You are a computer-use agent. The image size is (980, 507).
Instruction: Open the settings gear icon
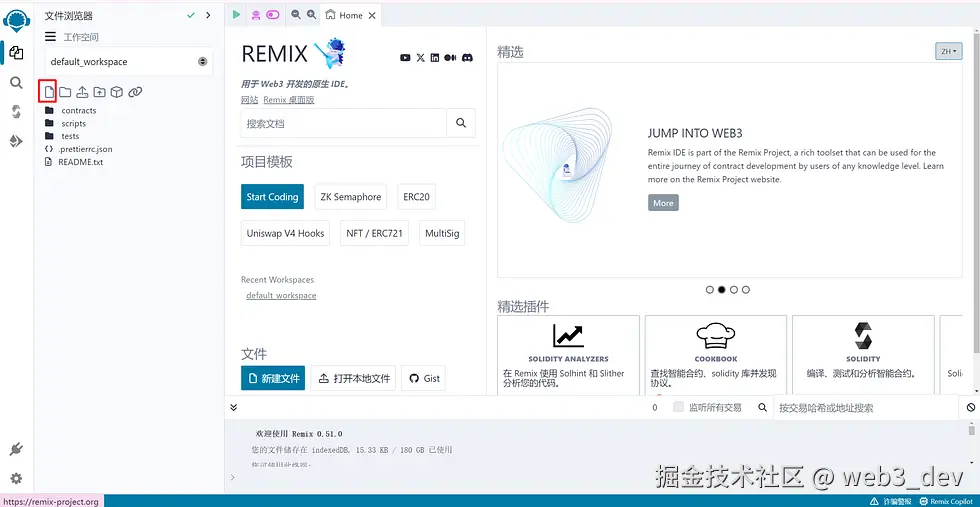[x=16, y=478]
